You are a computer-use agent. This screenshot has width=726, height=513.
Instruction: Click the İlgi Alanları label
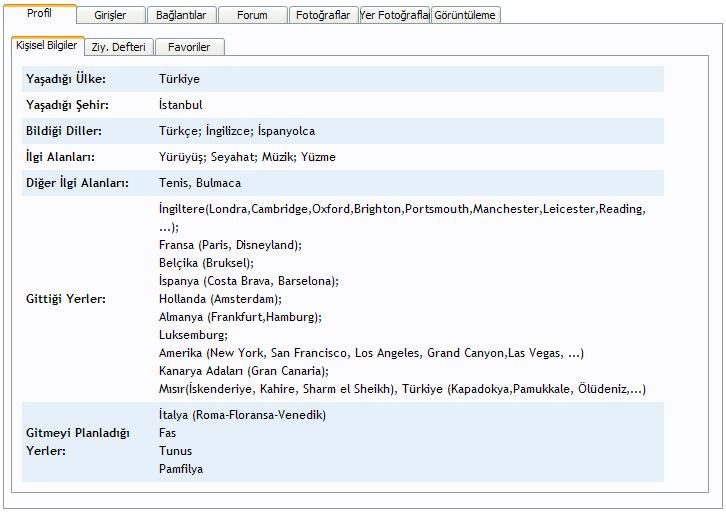point(61,157)
